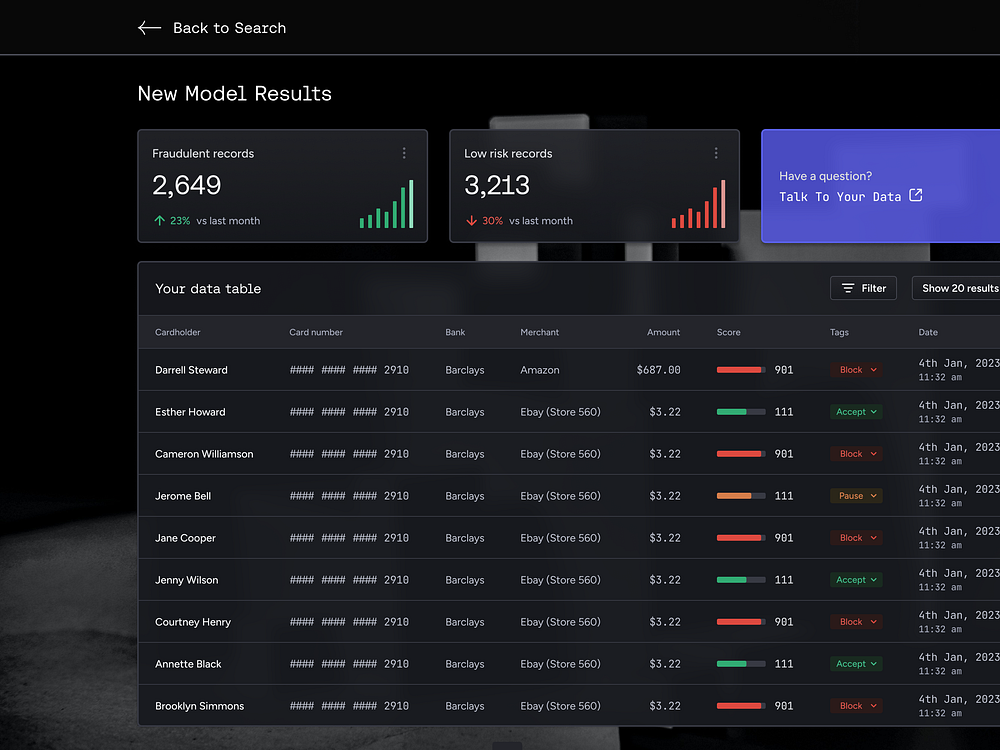Open the Block tag dropdown for Darrell Steward
The width and height of the screenshot is (1000, 750).
pos(856,369)
